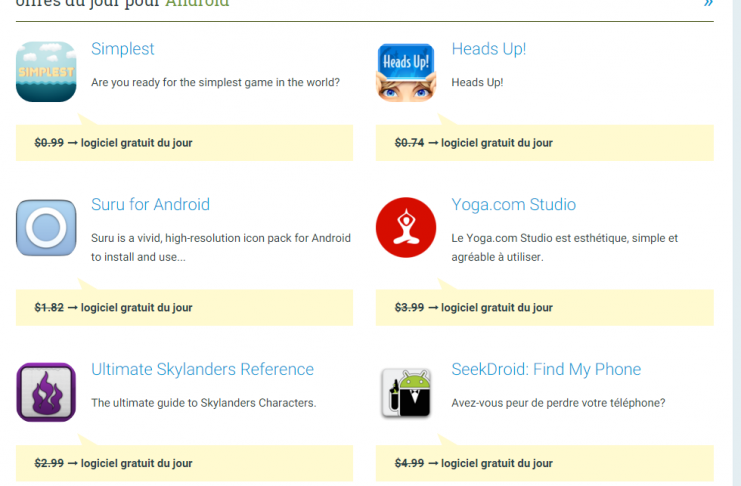Click the 'Heads Up!' description text under title

pos(477,82)
